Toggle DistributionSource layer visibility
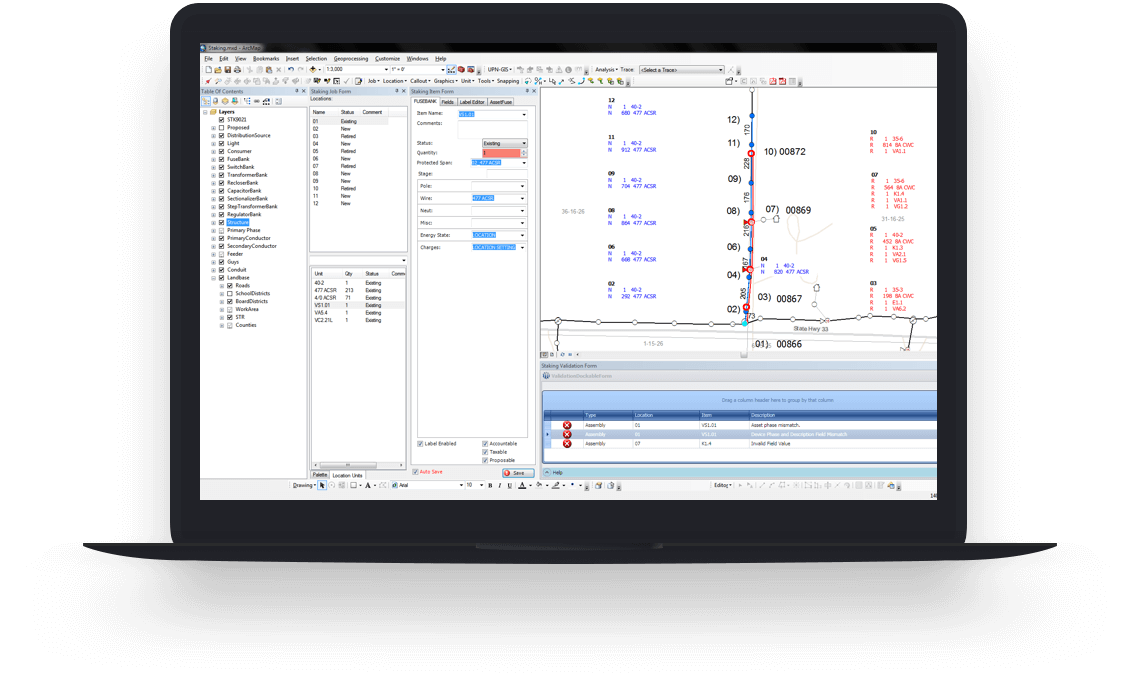 [222, 136]
